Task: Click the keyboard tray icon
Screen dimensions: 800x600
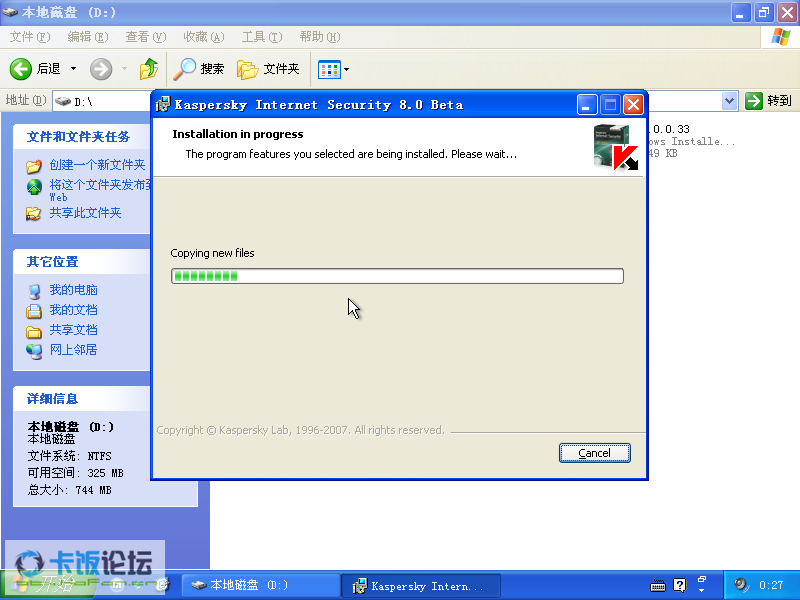Action: pyautogui.click(x=658, y=585)
